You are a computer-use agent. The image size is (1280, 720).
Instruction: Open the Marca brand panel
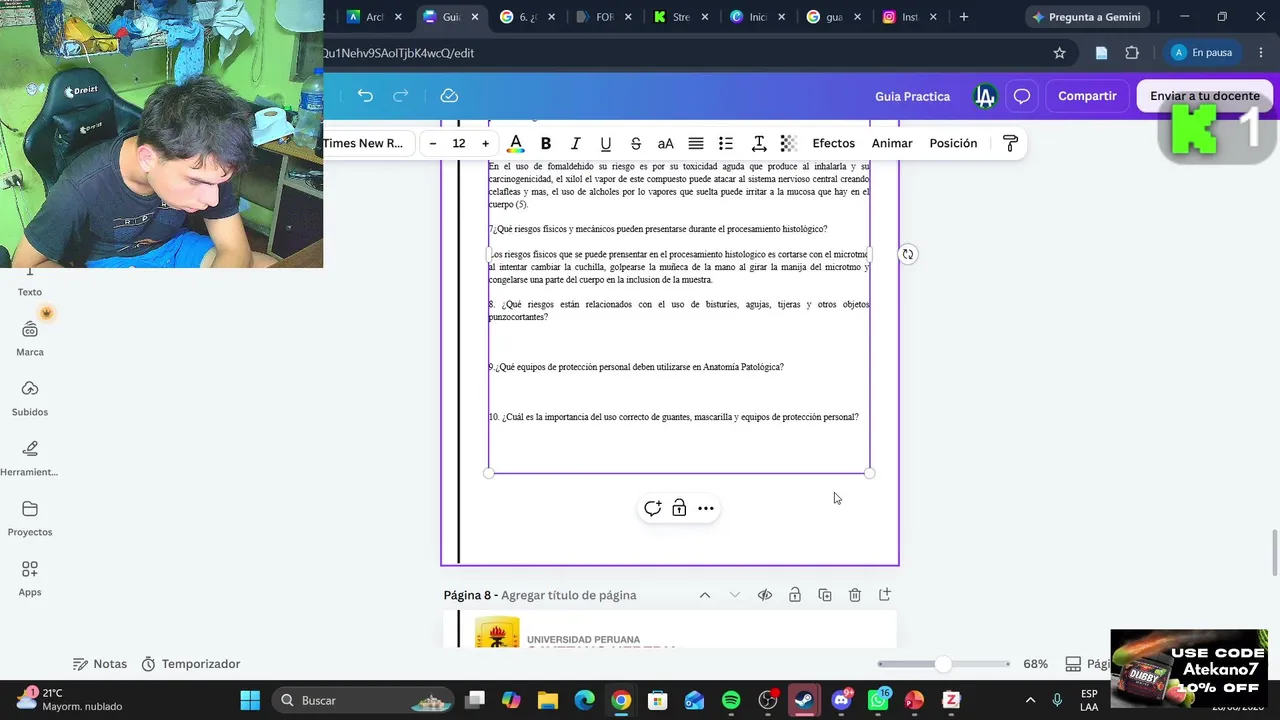coord(30,338)
